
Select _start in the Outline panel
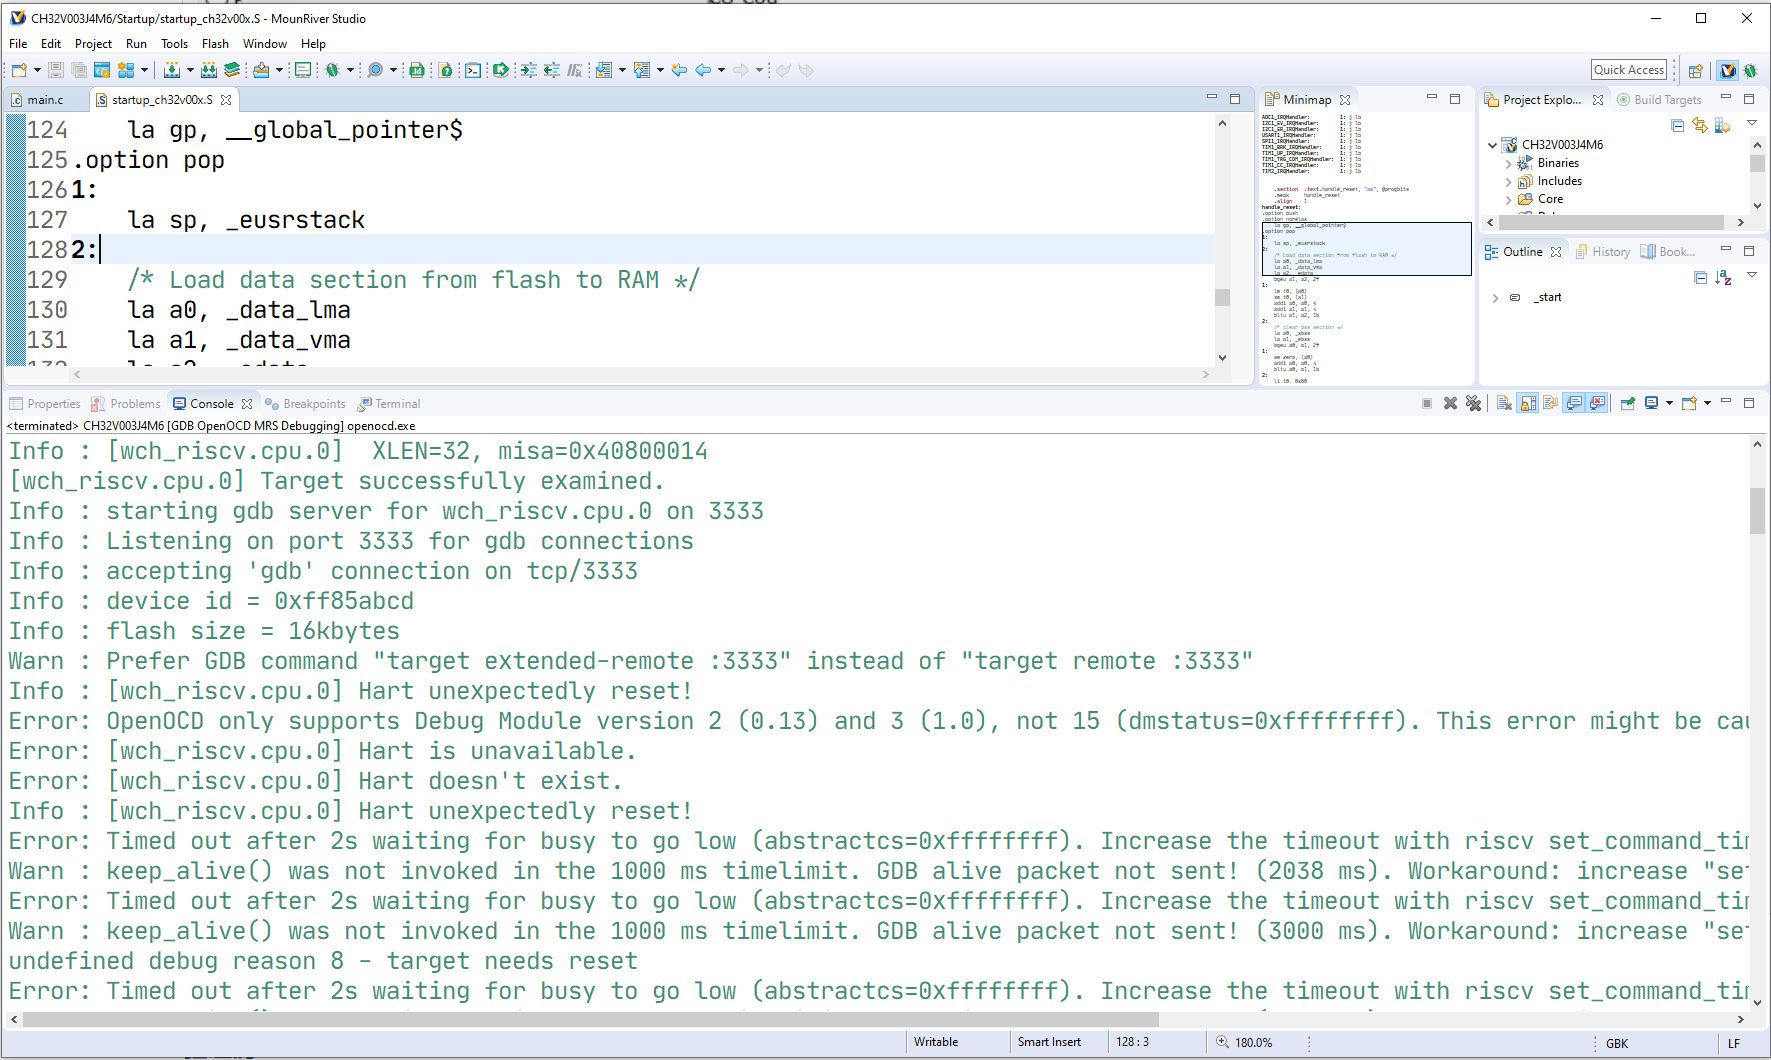[x=1548, y=297]
